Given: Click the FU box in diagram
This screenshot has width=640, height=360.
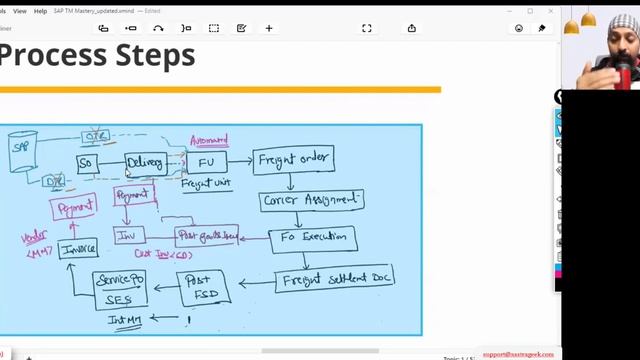Looking at the screenshot, I should 207,162.
